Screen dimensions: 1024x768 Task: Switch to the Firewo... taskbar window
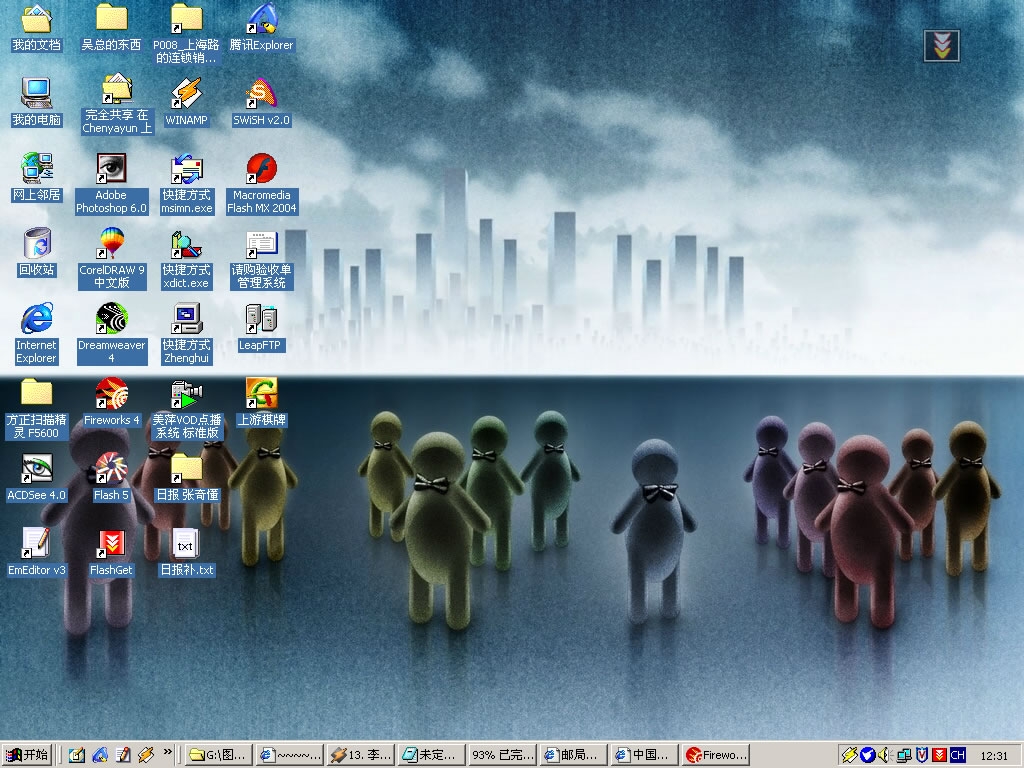pyautogui.click(x=715, y=755)
